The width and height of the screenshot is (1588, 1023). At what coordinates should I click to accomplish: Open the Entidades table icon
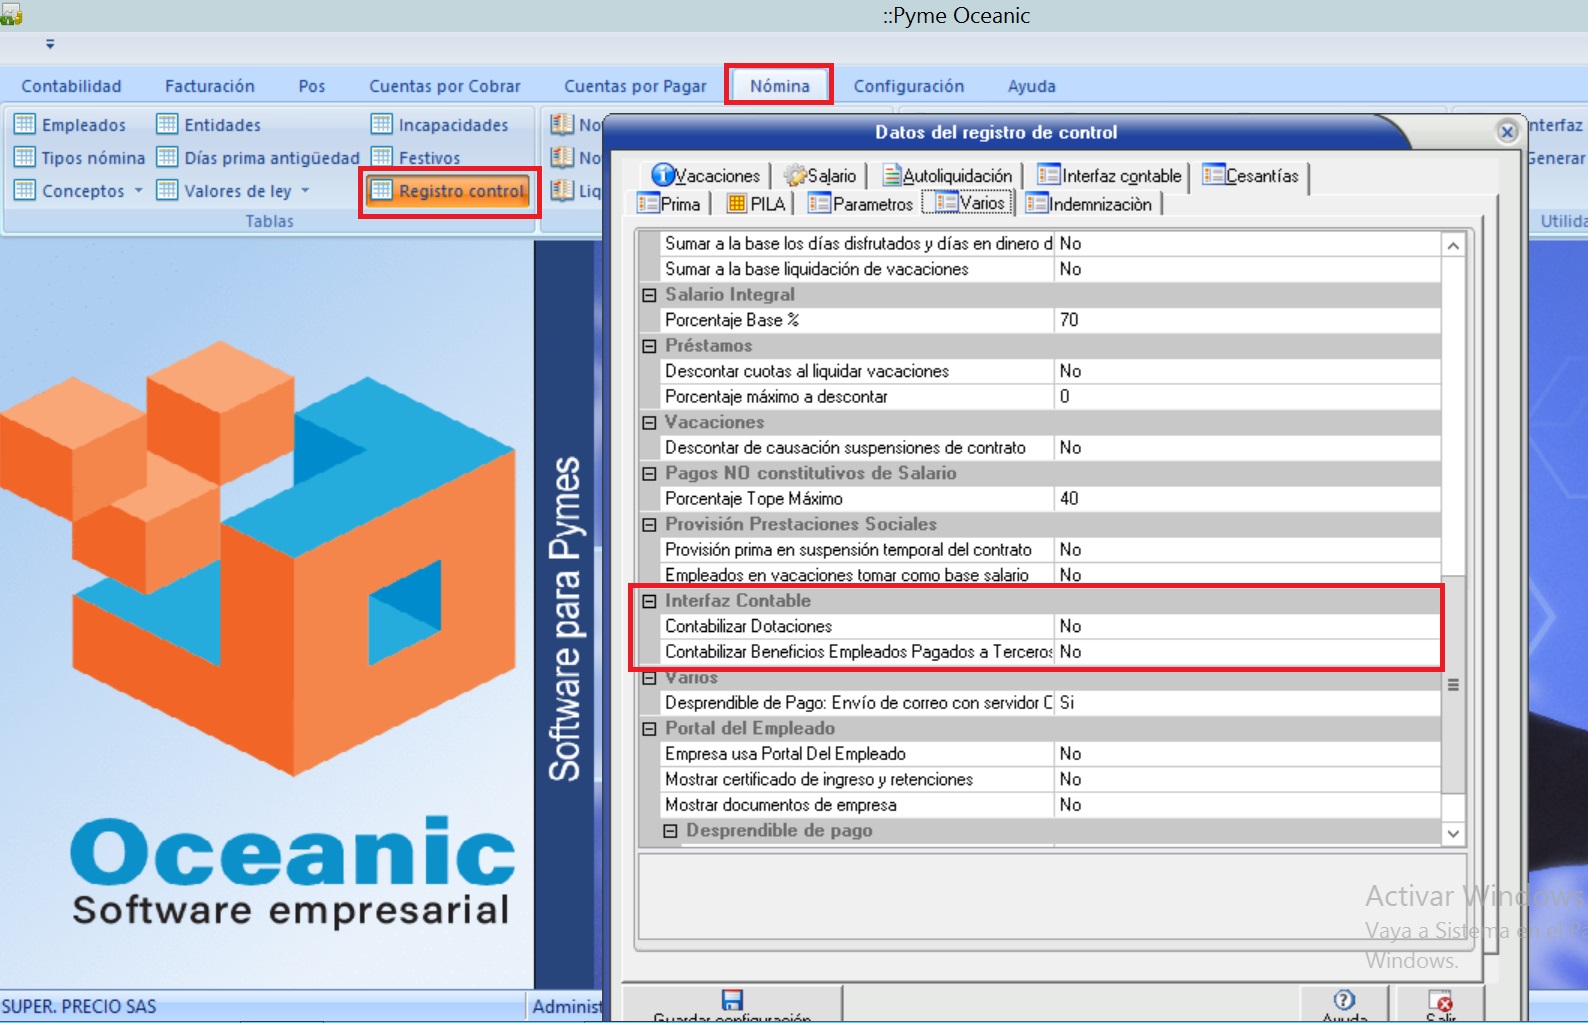pos(167,124)
